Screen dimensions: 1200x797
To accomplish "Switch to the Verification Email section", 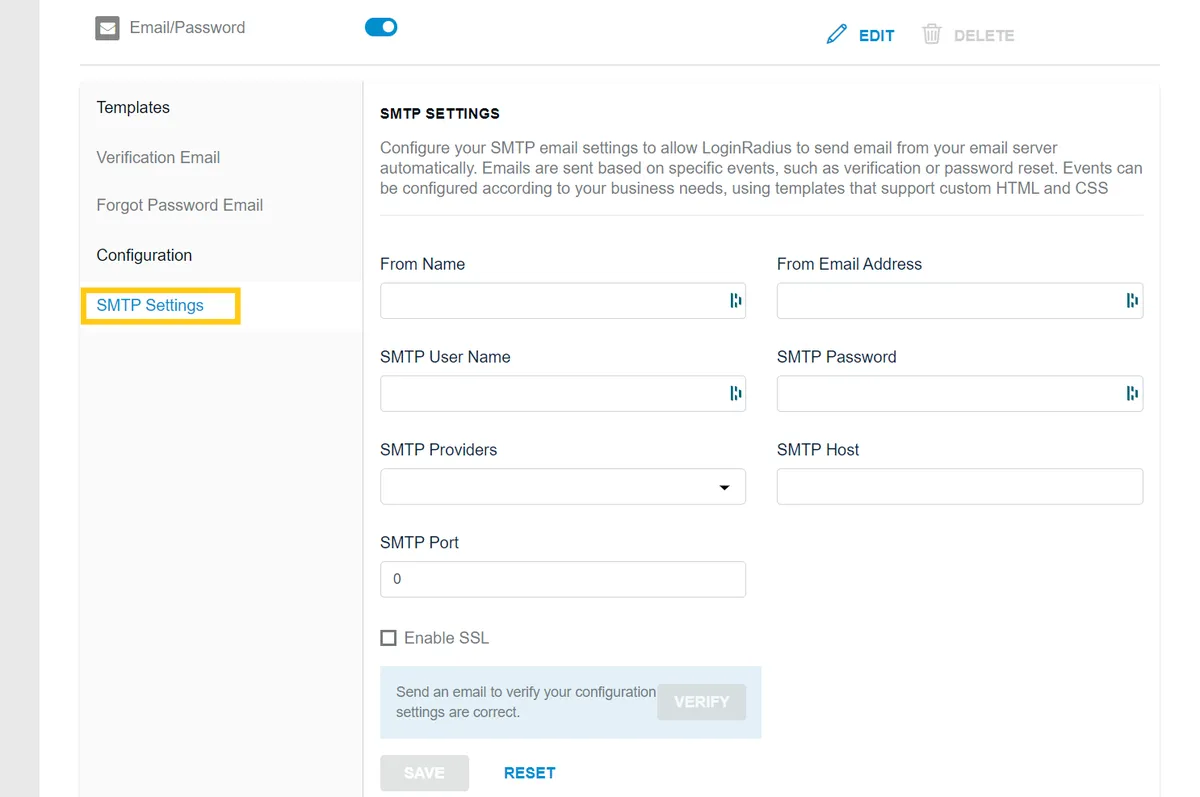I will [157, 157].
